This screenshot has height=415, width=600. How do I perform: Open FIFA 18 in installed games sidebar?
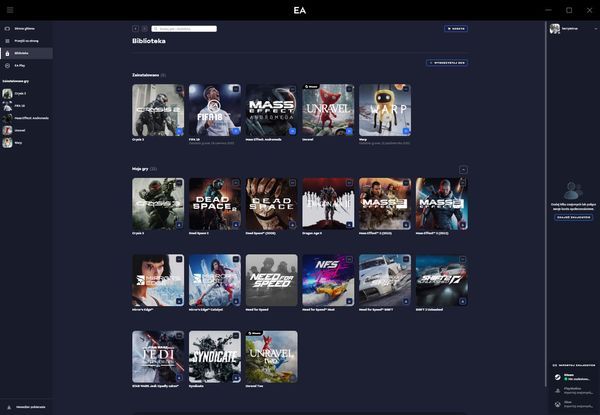(x=26, y=106)
